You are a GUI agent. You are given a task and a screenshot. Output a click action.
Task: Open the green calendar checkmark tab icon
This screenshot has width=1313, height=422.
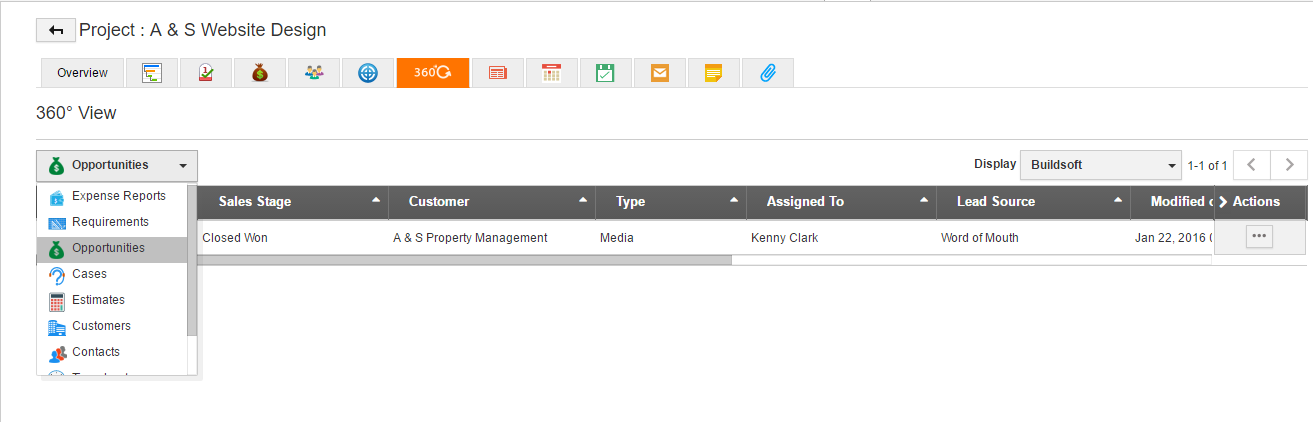(x=605, y=73)
